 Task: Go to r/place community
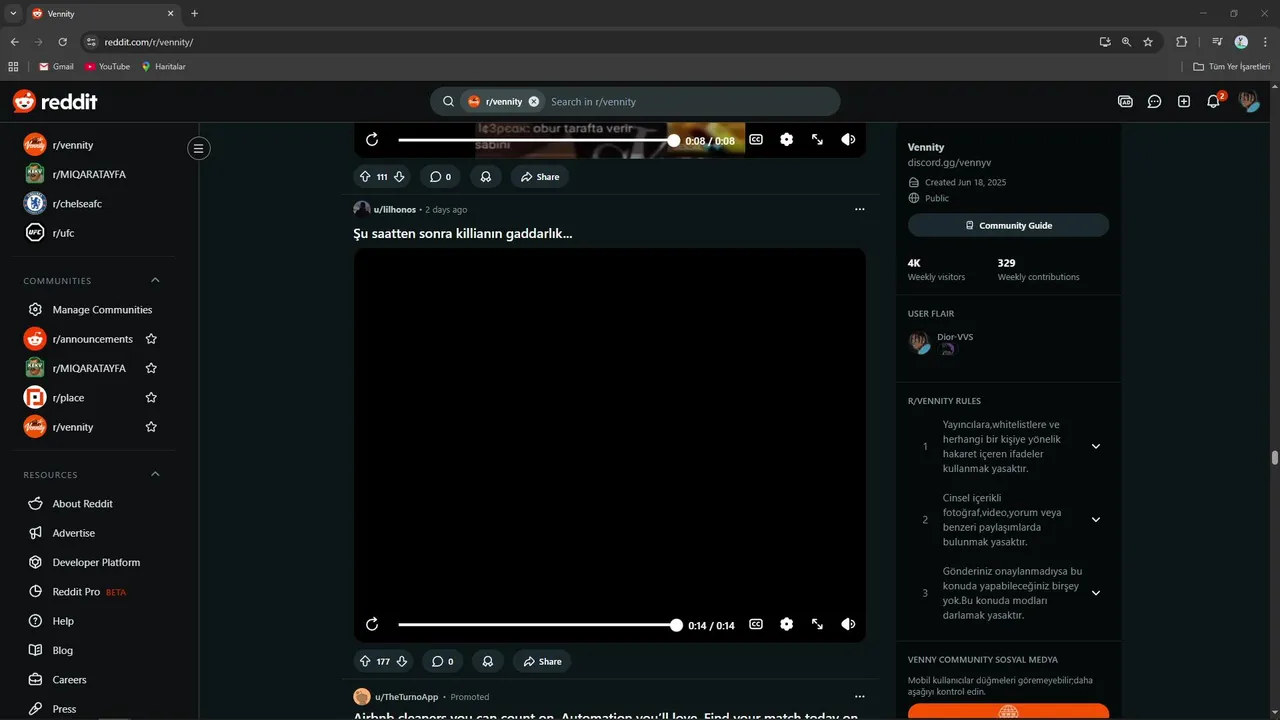[x=68, y=397]
